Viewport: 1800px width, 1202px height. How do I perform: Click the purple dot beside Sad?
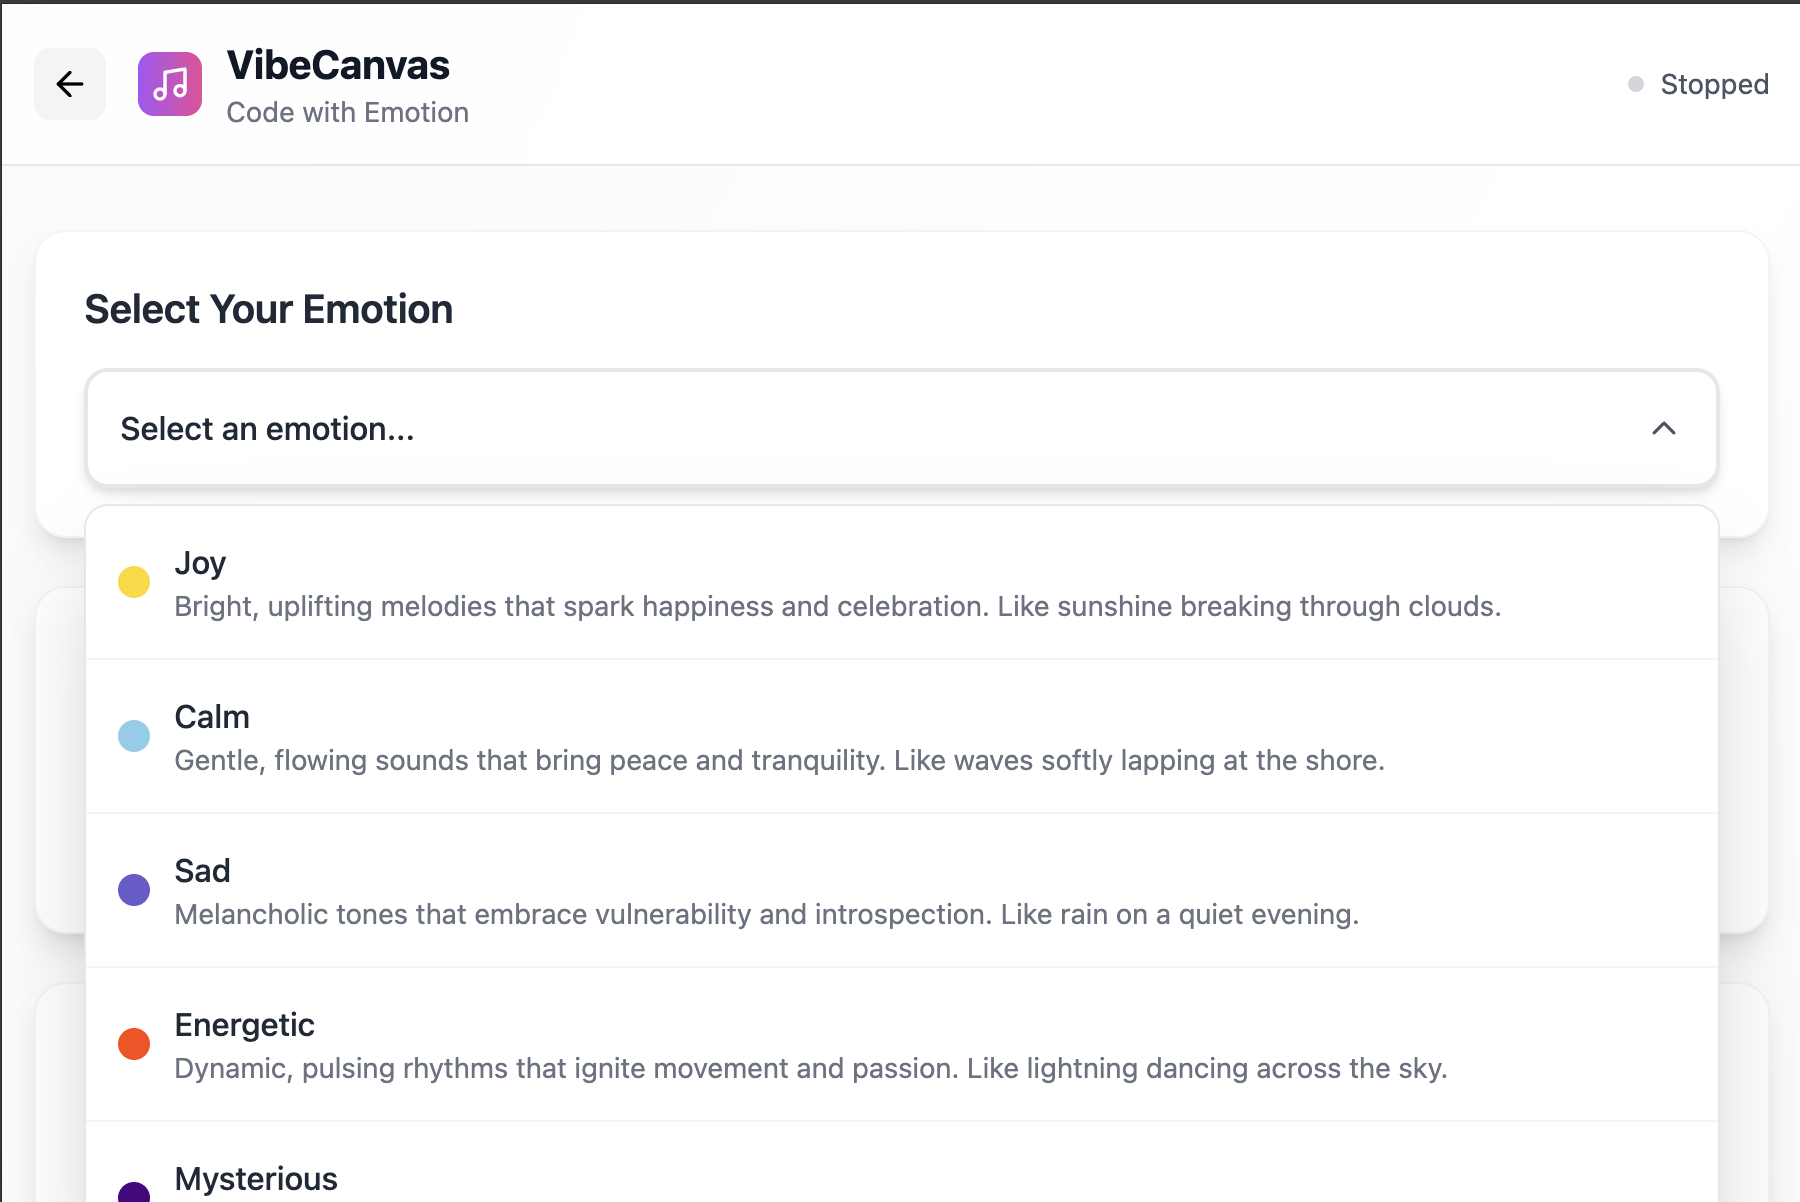click(133, 890)
